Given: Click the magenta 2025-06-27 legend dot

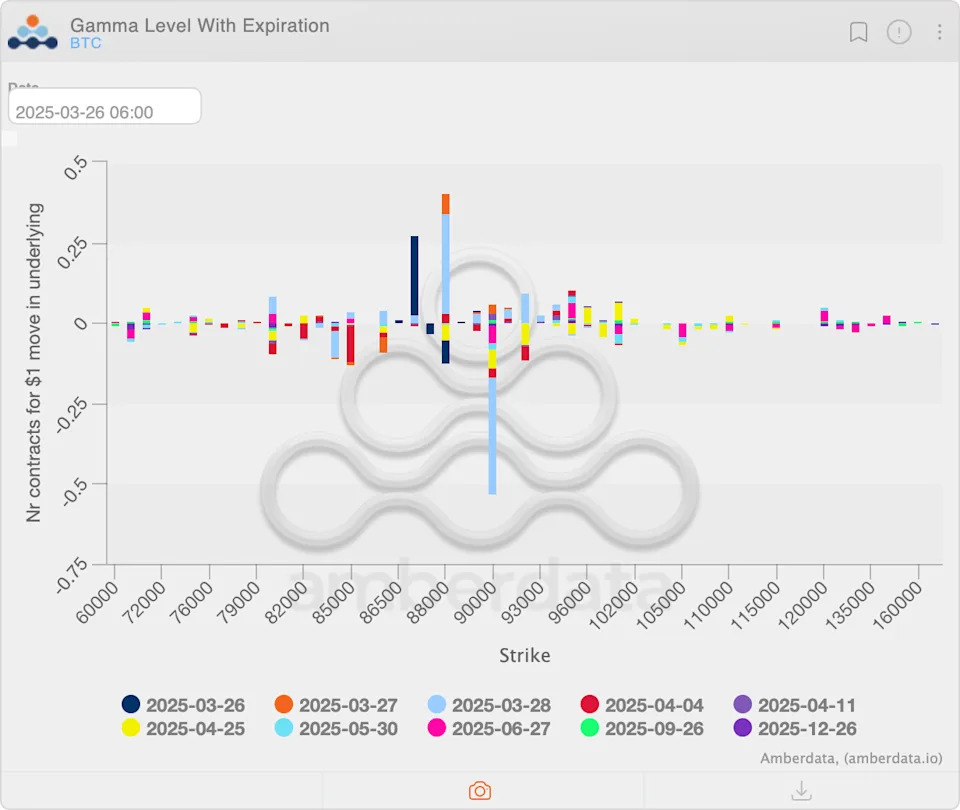Looking at the screenshot, I should 437,727.
